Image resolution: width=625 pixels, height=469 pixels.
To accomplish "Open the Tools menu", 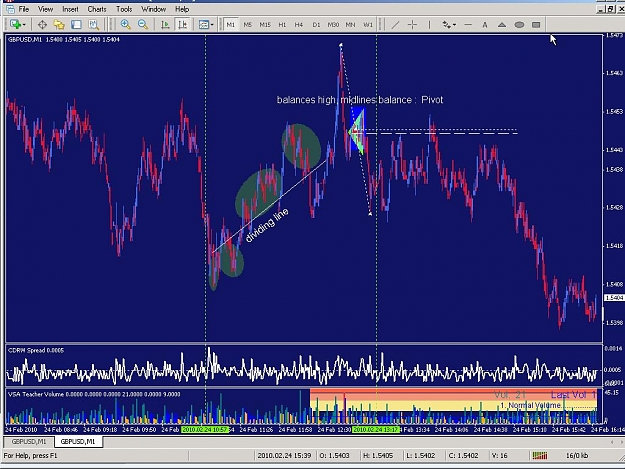I will tap(124, 9).
